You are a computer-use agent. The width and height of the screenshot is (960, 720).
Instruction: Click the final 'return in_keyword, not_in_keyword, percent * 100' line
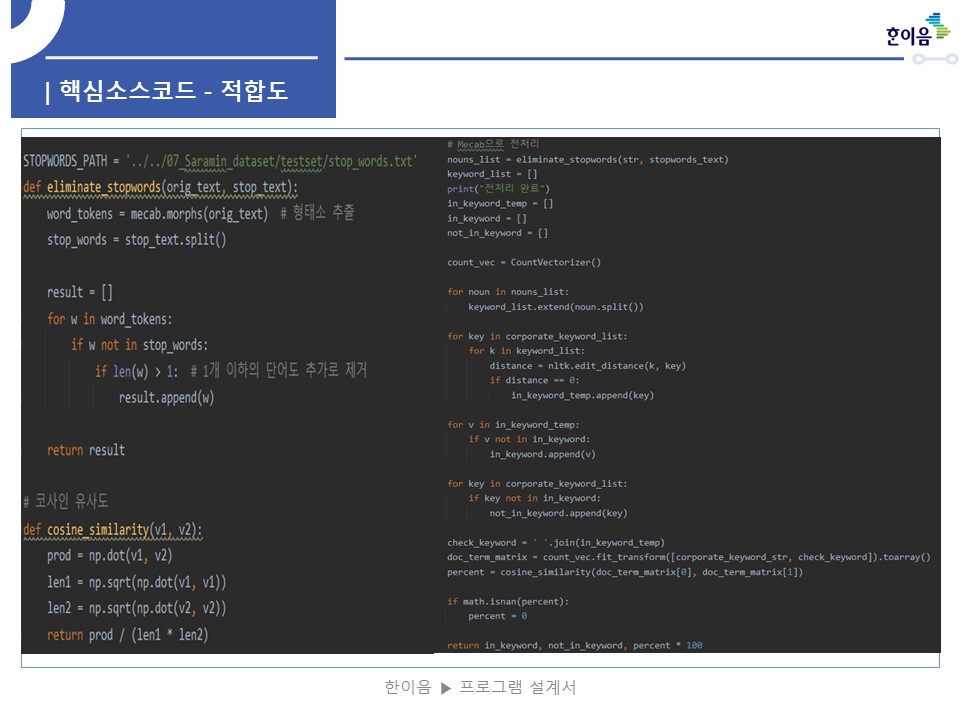574,645
